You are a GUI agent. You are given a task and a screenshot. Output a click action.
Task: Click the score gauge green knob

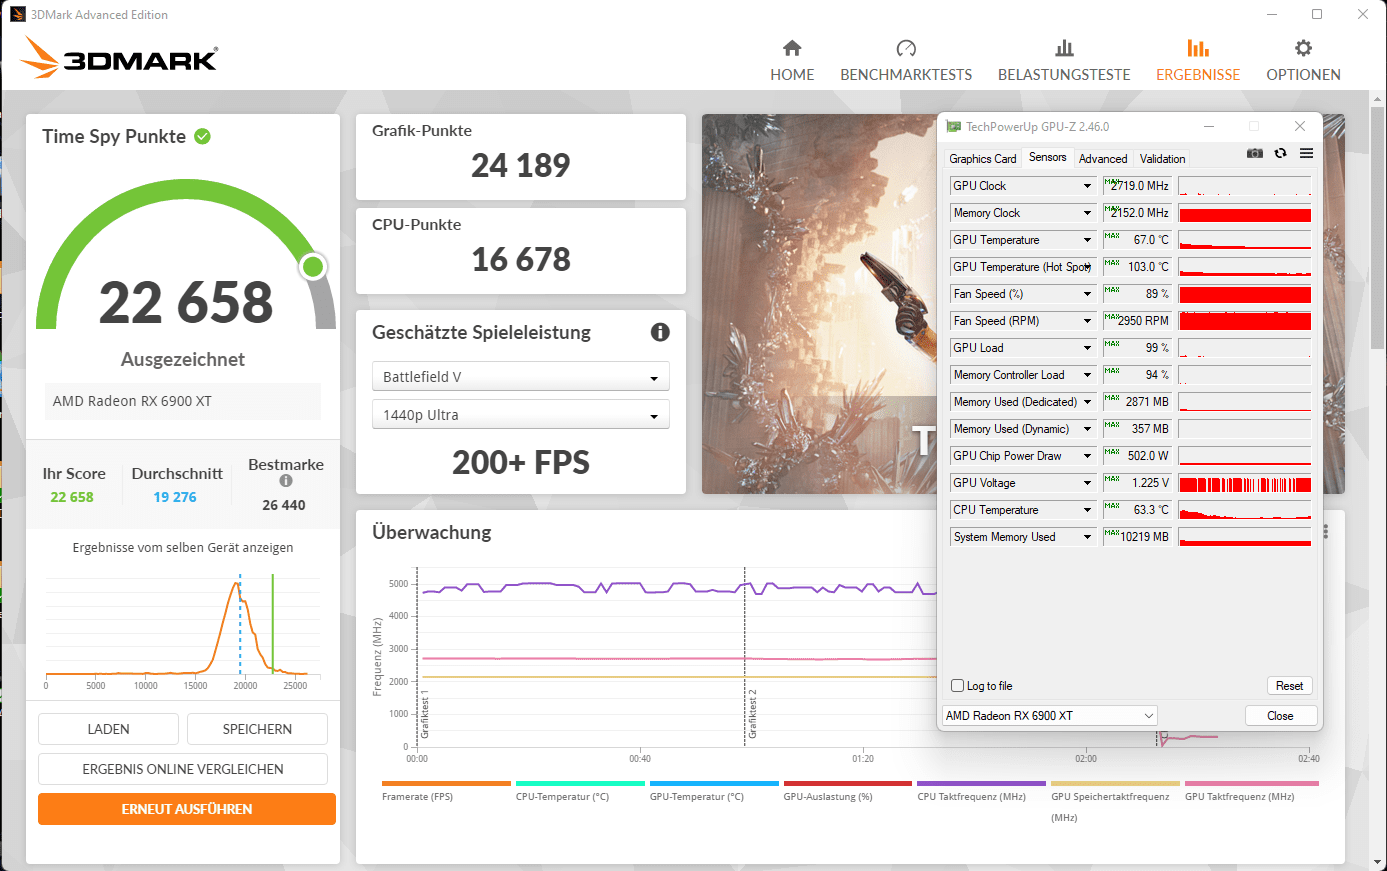pyautogui.click(x=313, y=266)
